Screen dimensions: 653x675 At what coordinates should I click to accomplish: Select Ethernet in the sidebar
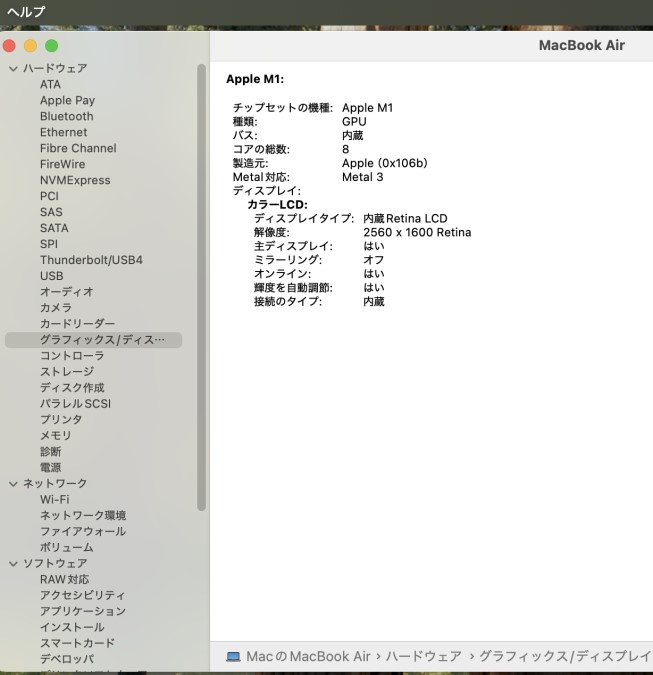point(64,132)
